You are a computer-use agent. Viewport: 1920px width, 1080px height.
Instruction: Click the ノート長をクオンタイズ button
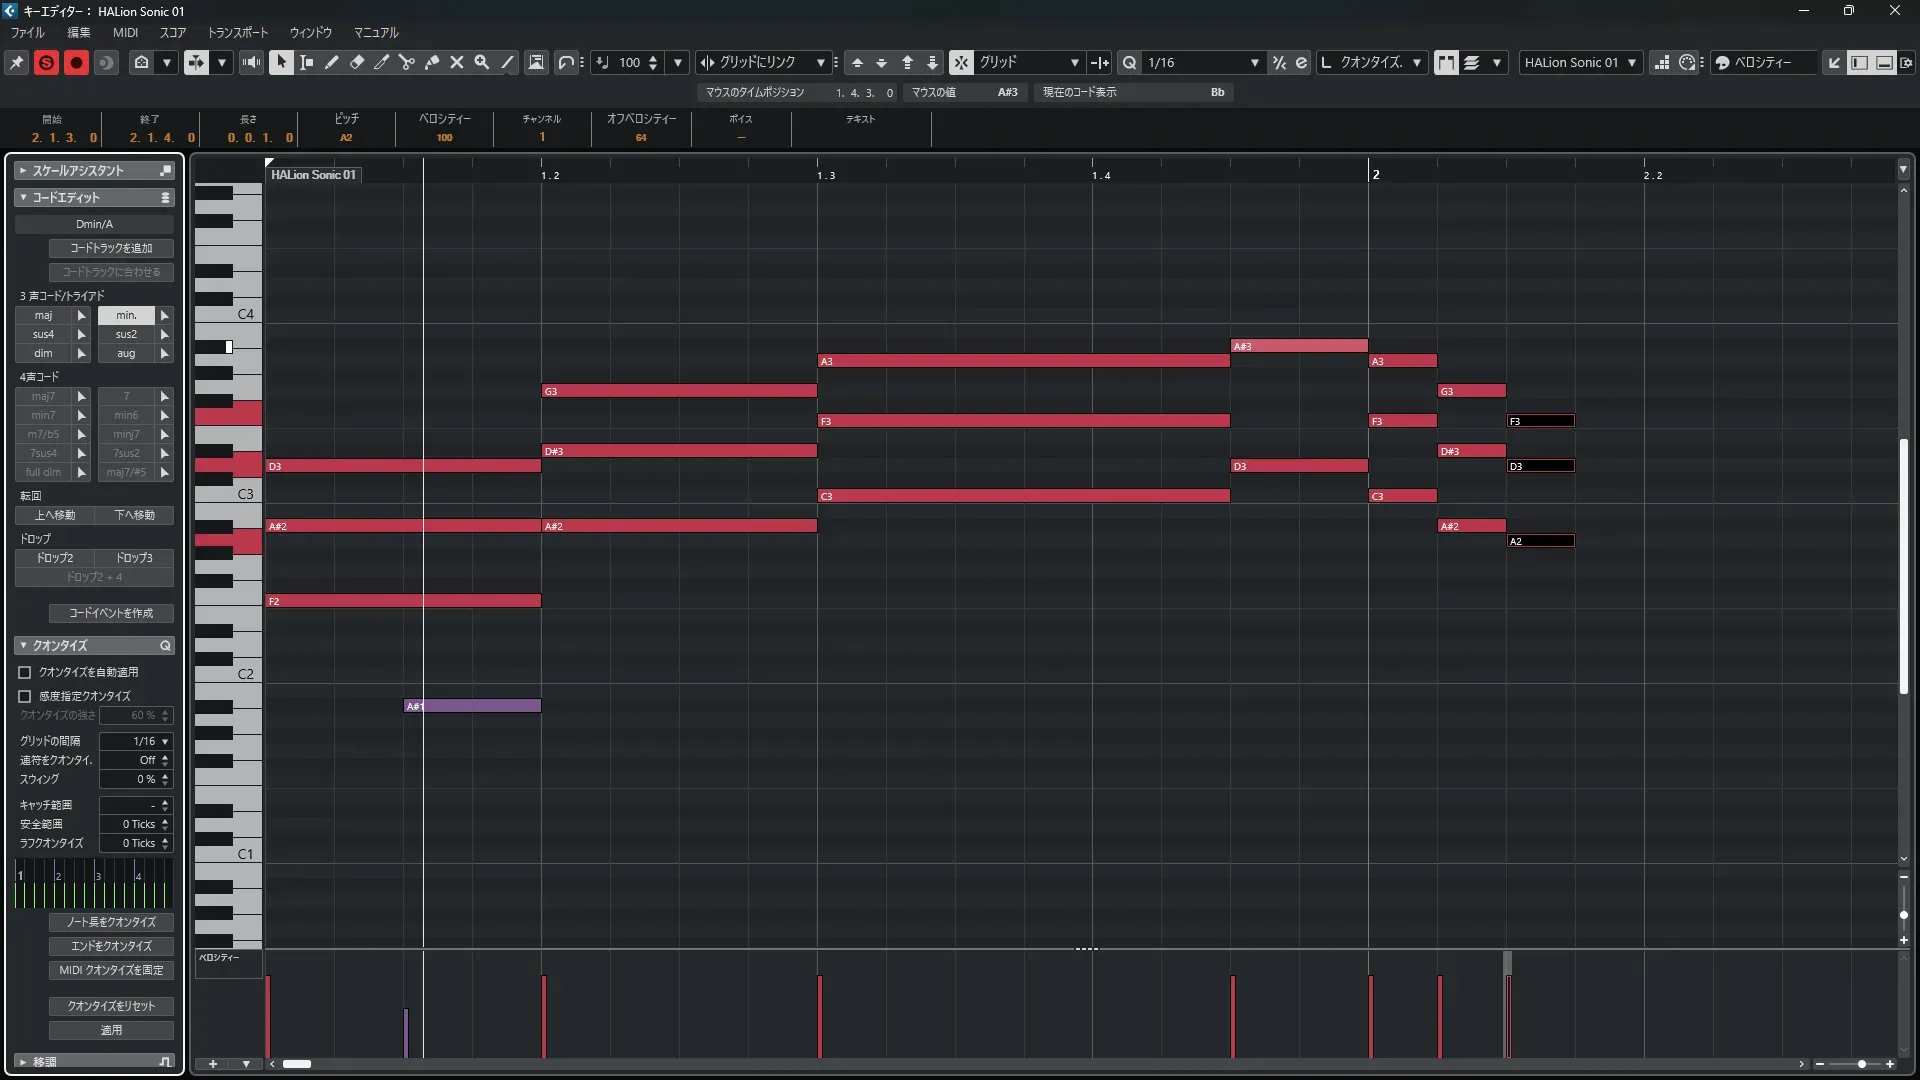click(x=111, y=922)
